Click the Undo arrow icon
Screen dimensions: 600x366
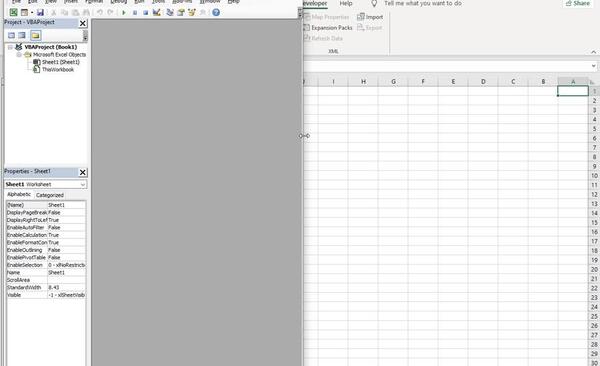click(x=99, y=13)
